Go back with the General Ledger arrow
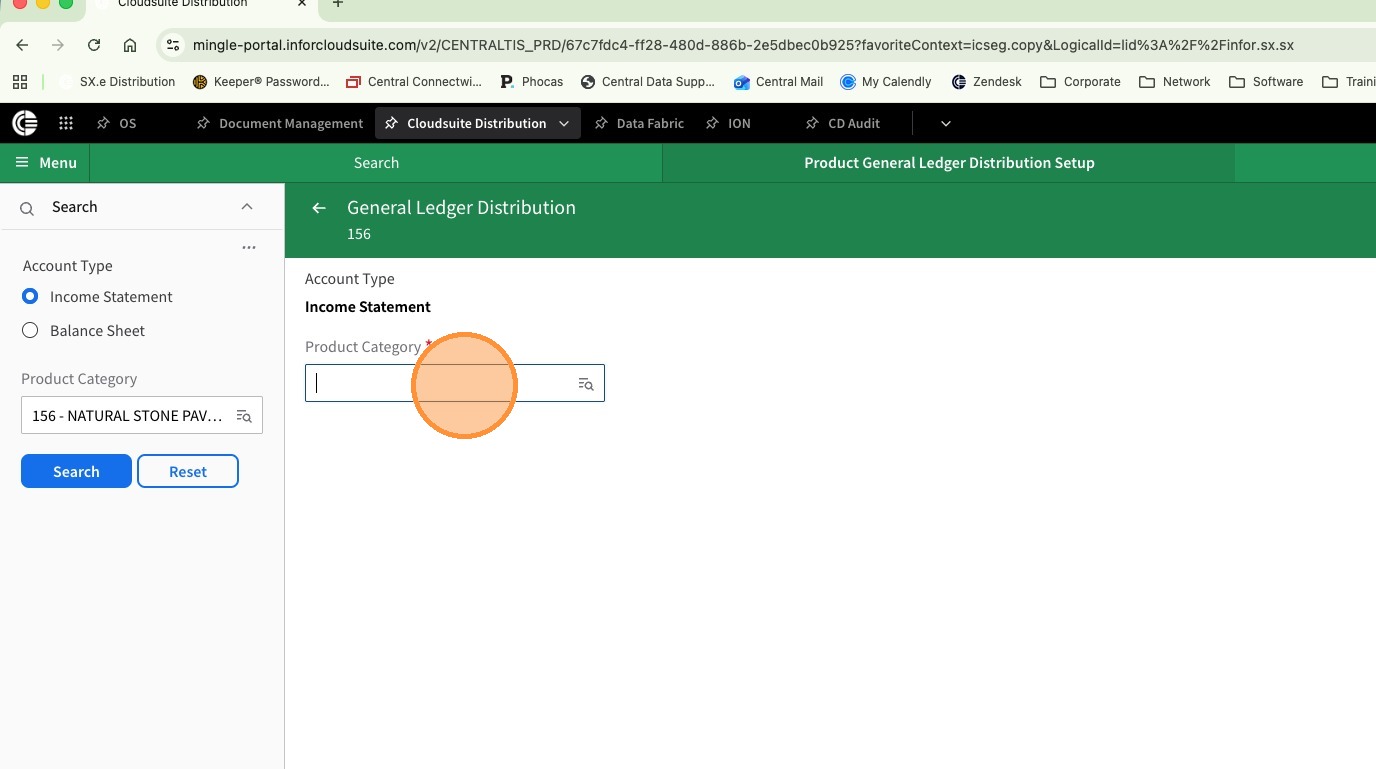This screenshot has height=769, width=1376. [319, 208]
